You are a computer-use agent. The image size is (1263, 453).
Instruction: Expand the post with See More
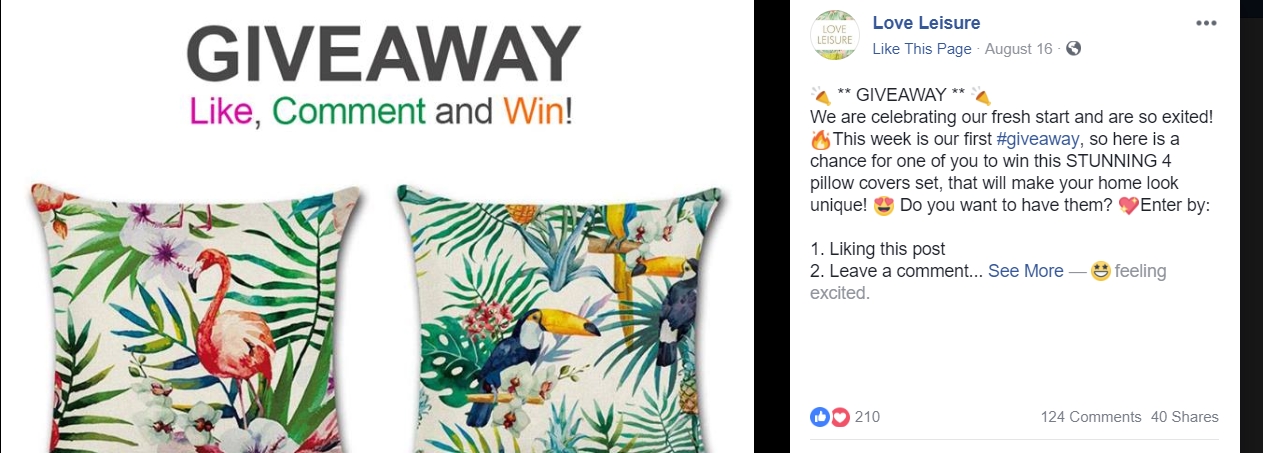coord(1026,271)
